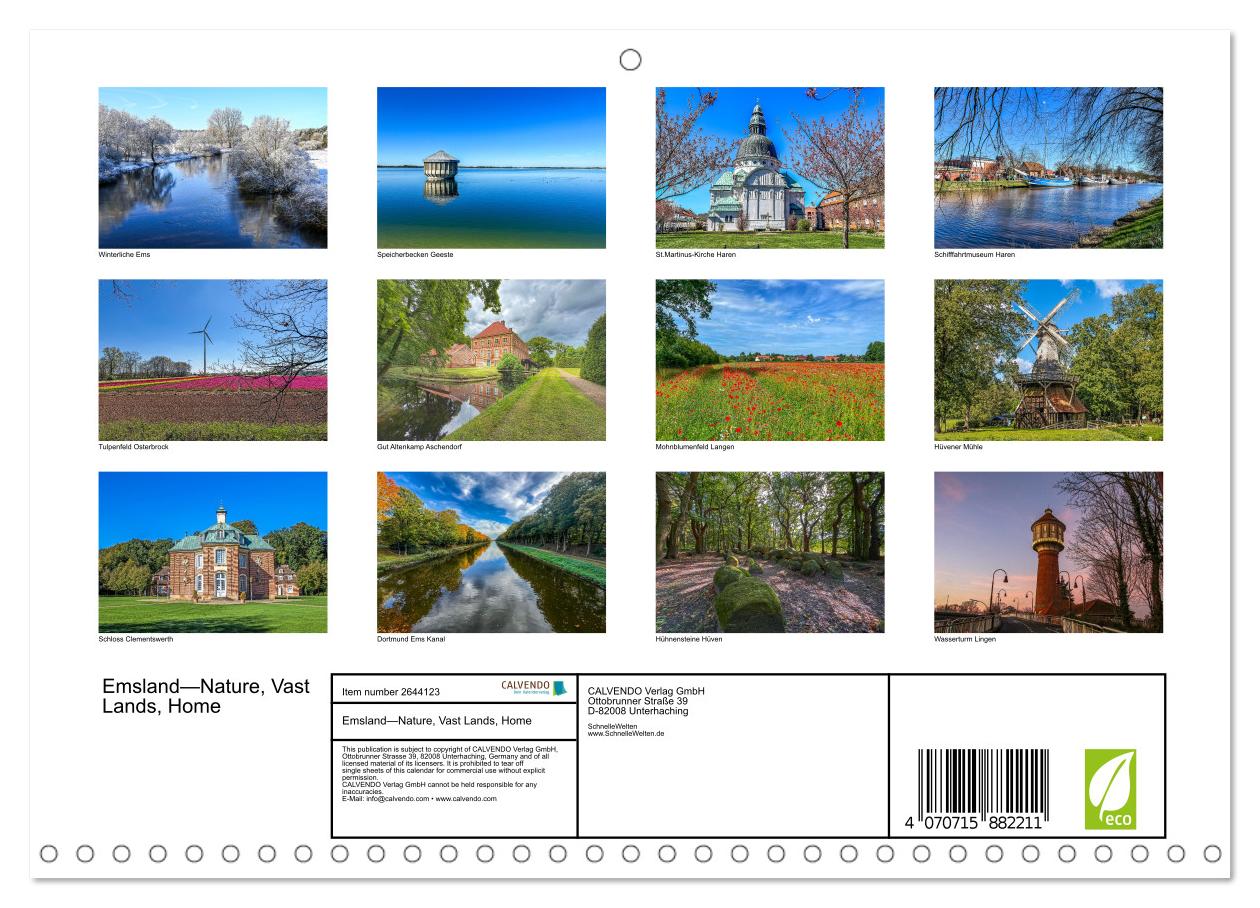Viewport: 1260px width, 908px height.
Task: Click the hanging hole at top center
Action: coord(630,60)
